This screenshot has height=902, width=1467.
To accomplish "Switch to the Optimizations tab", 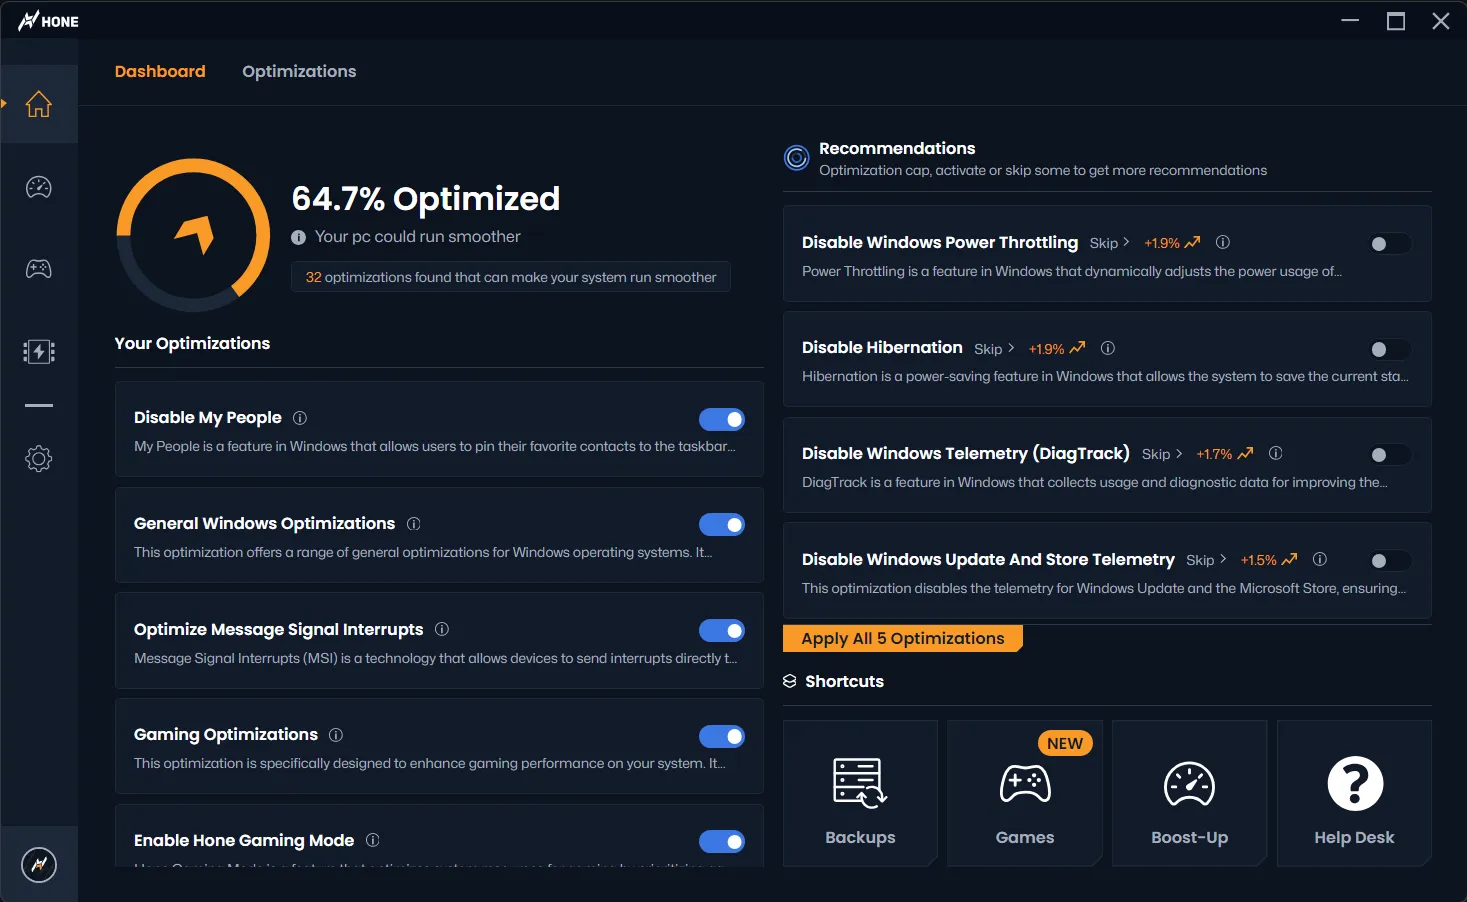I will (299, 71).
